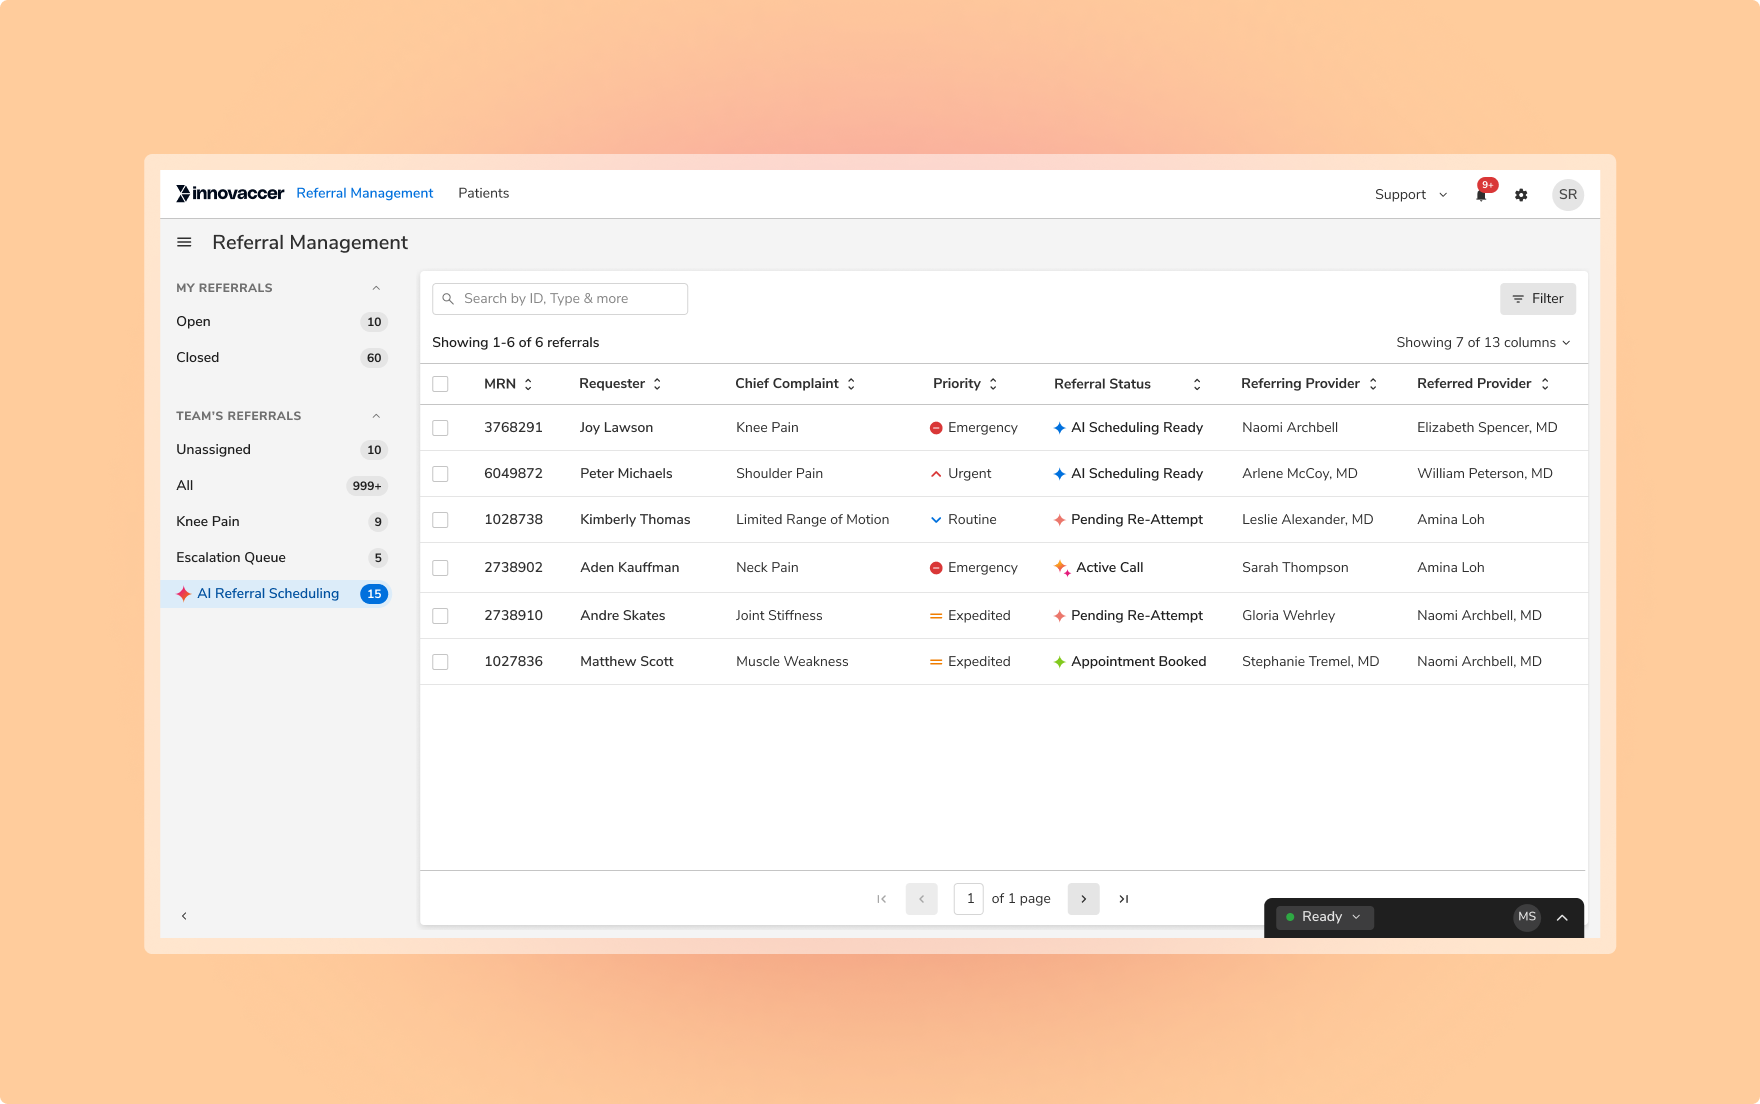Screen dimensions: 1760x1104
Task: Select the Kimberly Thomas row checkbox
Action: [x=440, y=520]
